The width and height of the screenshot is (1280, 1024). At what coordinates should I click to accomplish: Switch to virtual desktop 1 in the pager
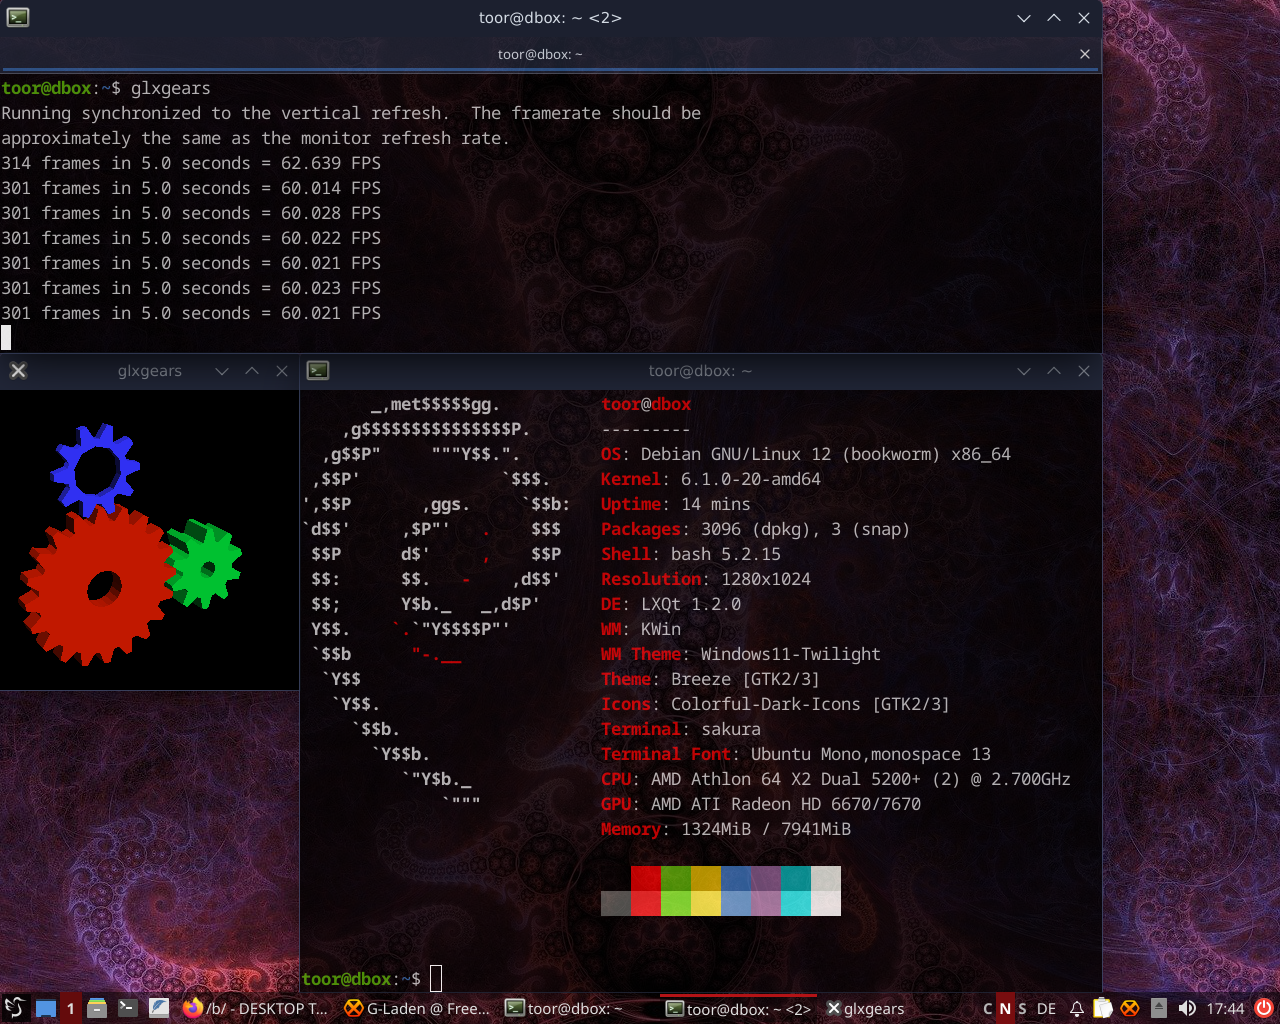coord(70,1008)
